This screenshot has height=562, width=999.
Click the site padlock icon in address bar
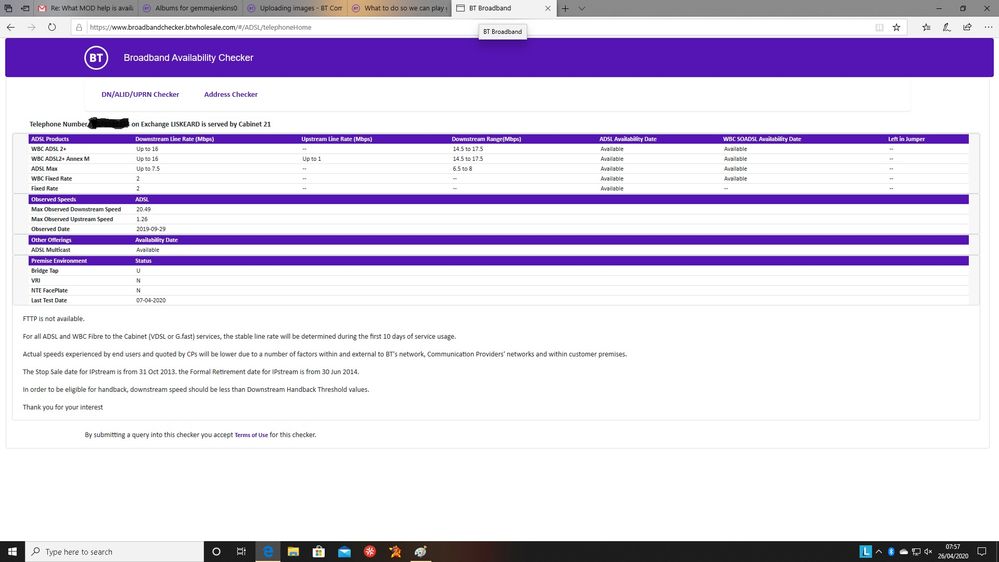tap(79, 27)
